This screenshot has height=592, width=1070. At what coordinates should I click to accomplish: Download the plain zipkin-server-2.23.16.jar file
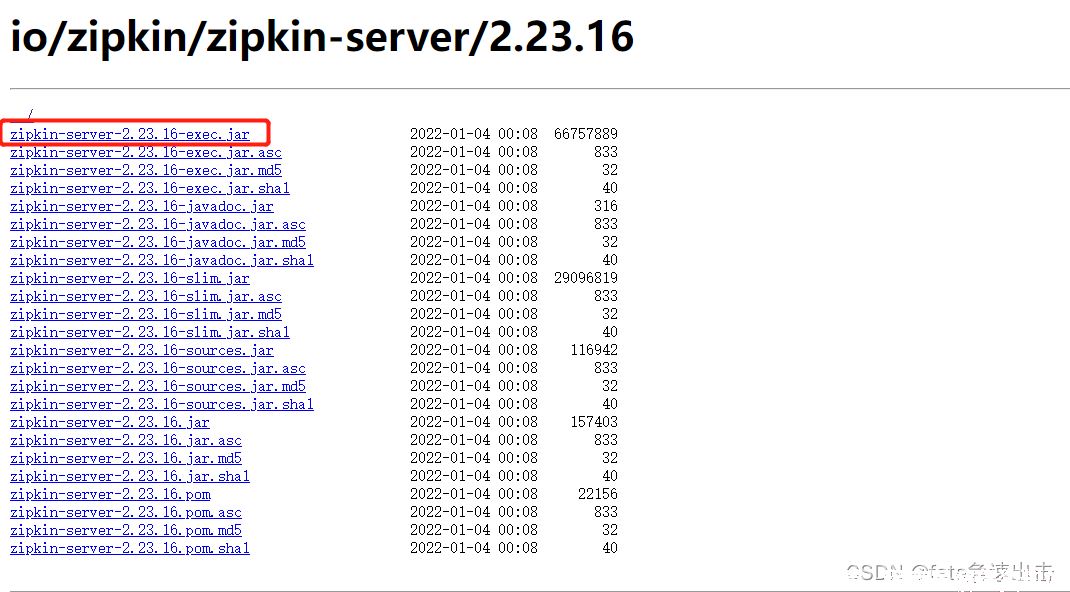click(x=109, y=422)
